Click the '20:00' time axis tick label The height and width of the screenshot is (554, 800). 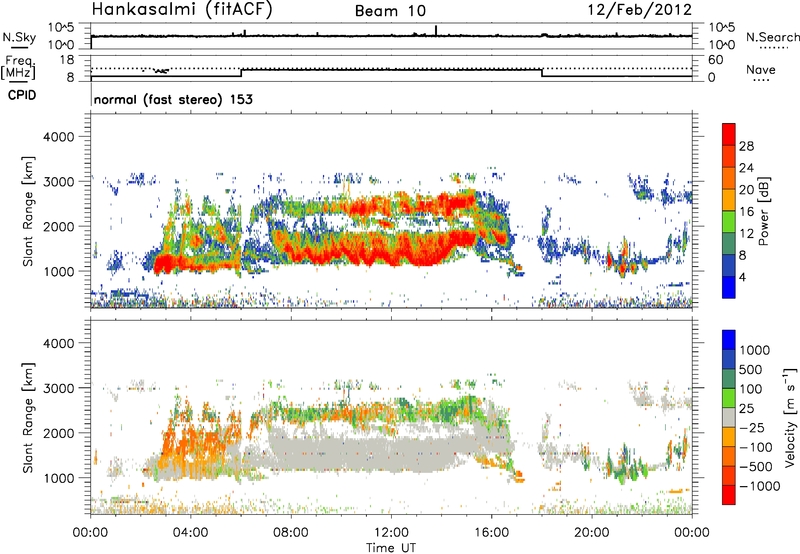(x=591, y=533)
